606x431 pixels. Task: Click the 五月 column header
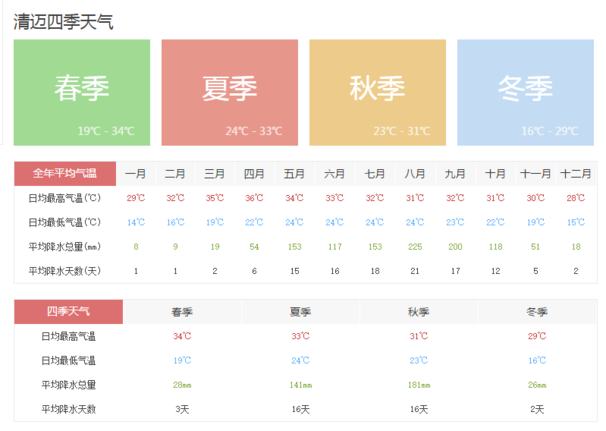[294, 174]
